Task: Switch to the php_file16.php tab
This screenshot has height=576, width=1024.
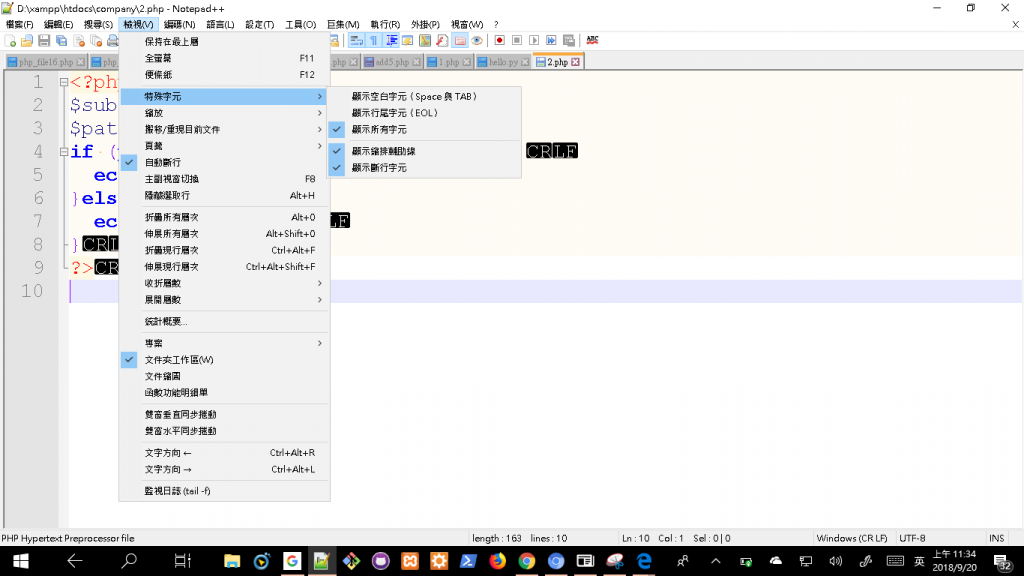Action: point(45,62)
